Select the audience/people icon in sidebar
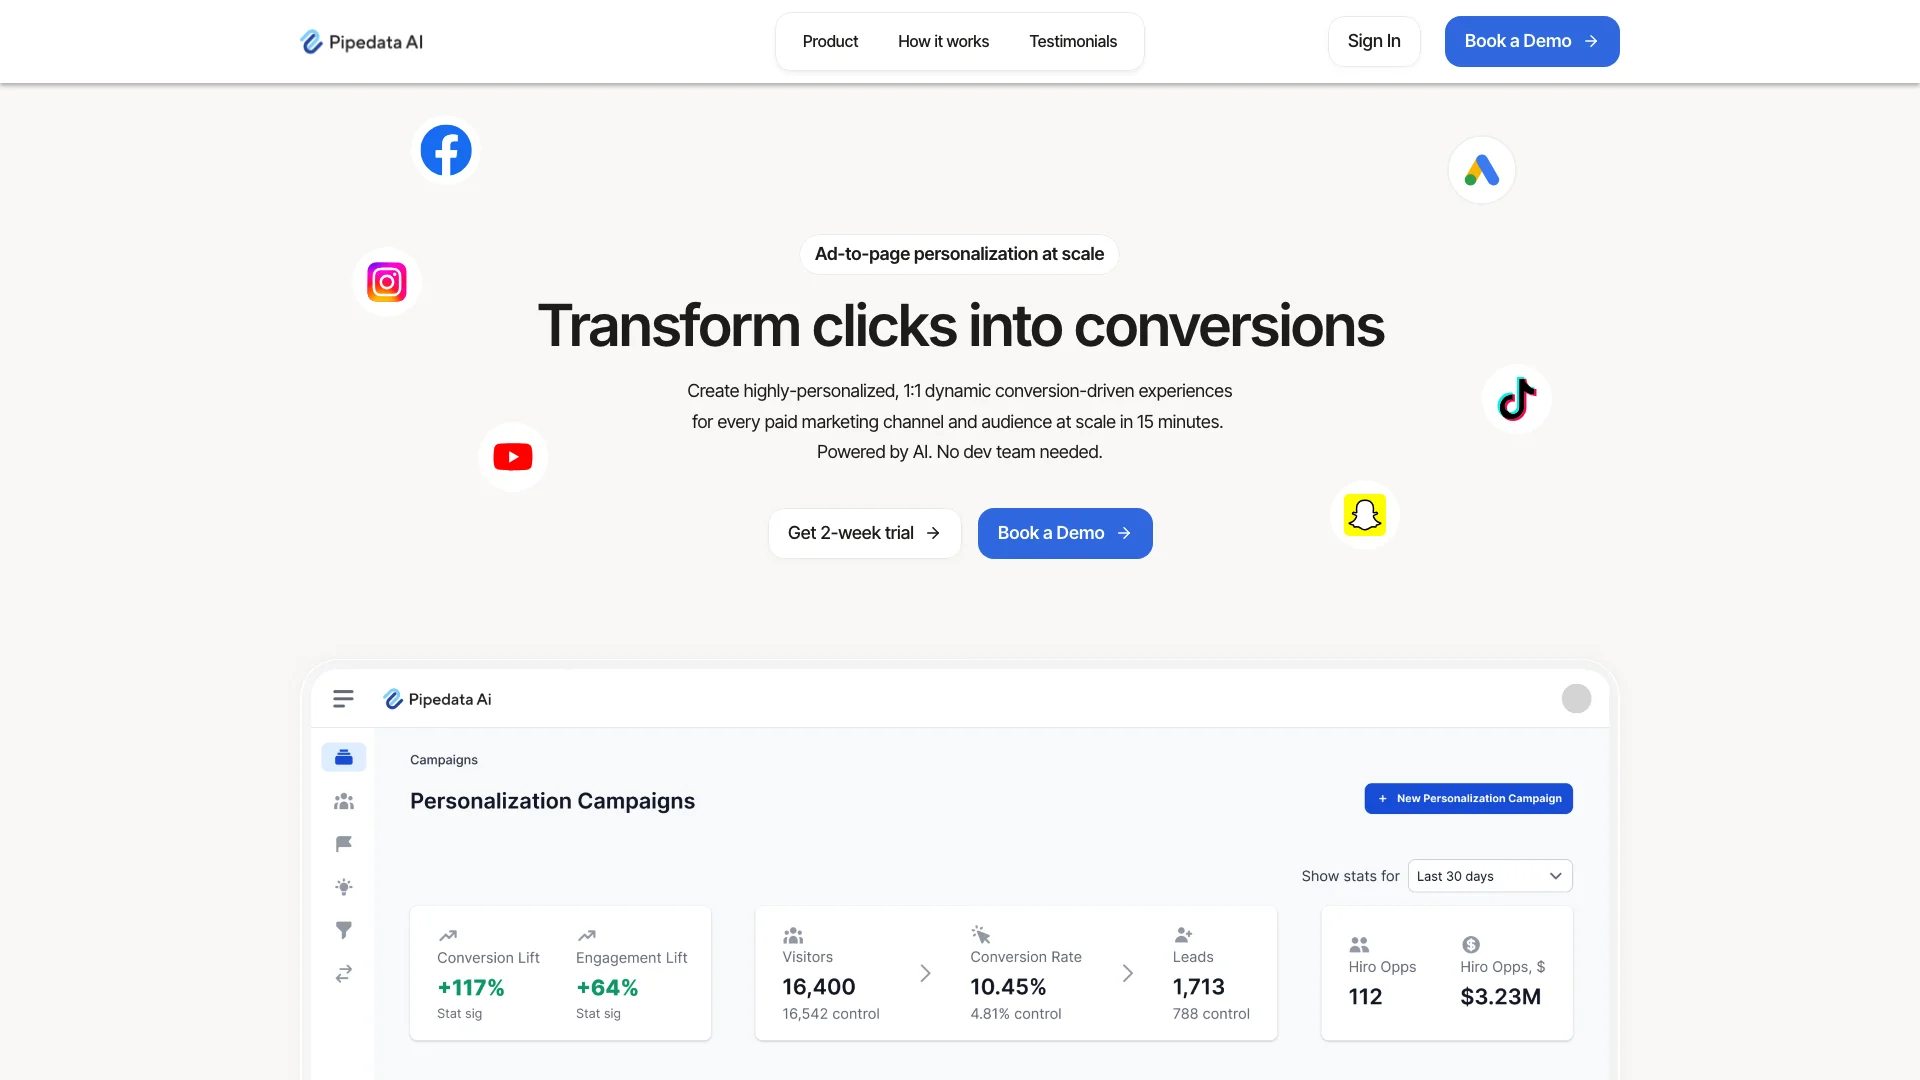The image size is (1920, 1080). point(343,802)
